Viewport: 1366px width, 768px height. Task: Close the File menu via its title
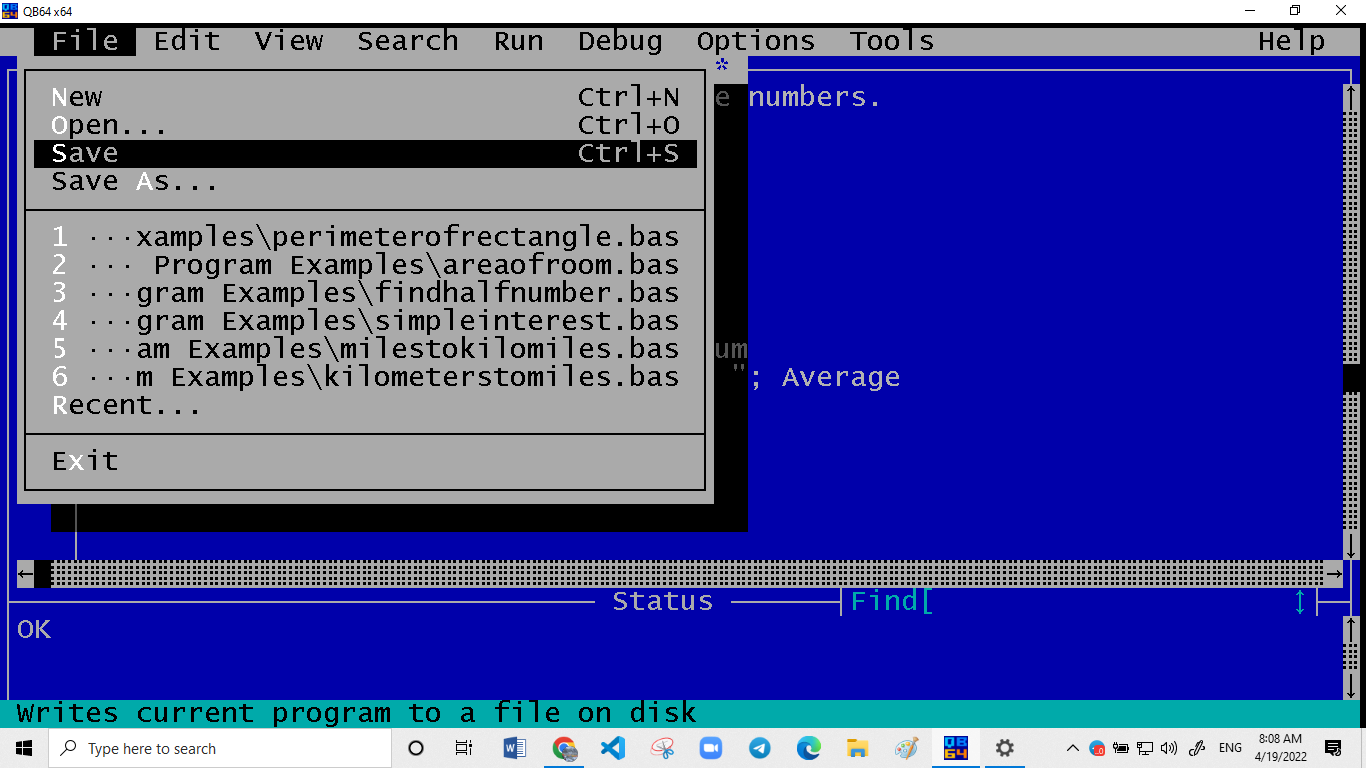point(85,41)
